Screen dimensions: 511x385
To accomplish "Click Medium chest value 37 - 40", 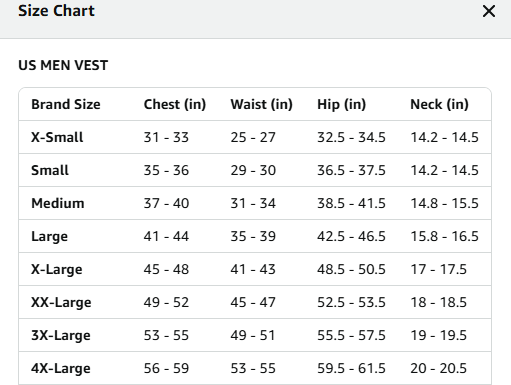I will [166, 203].
